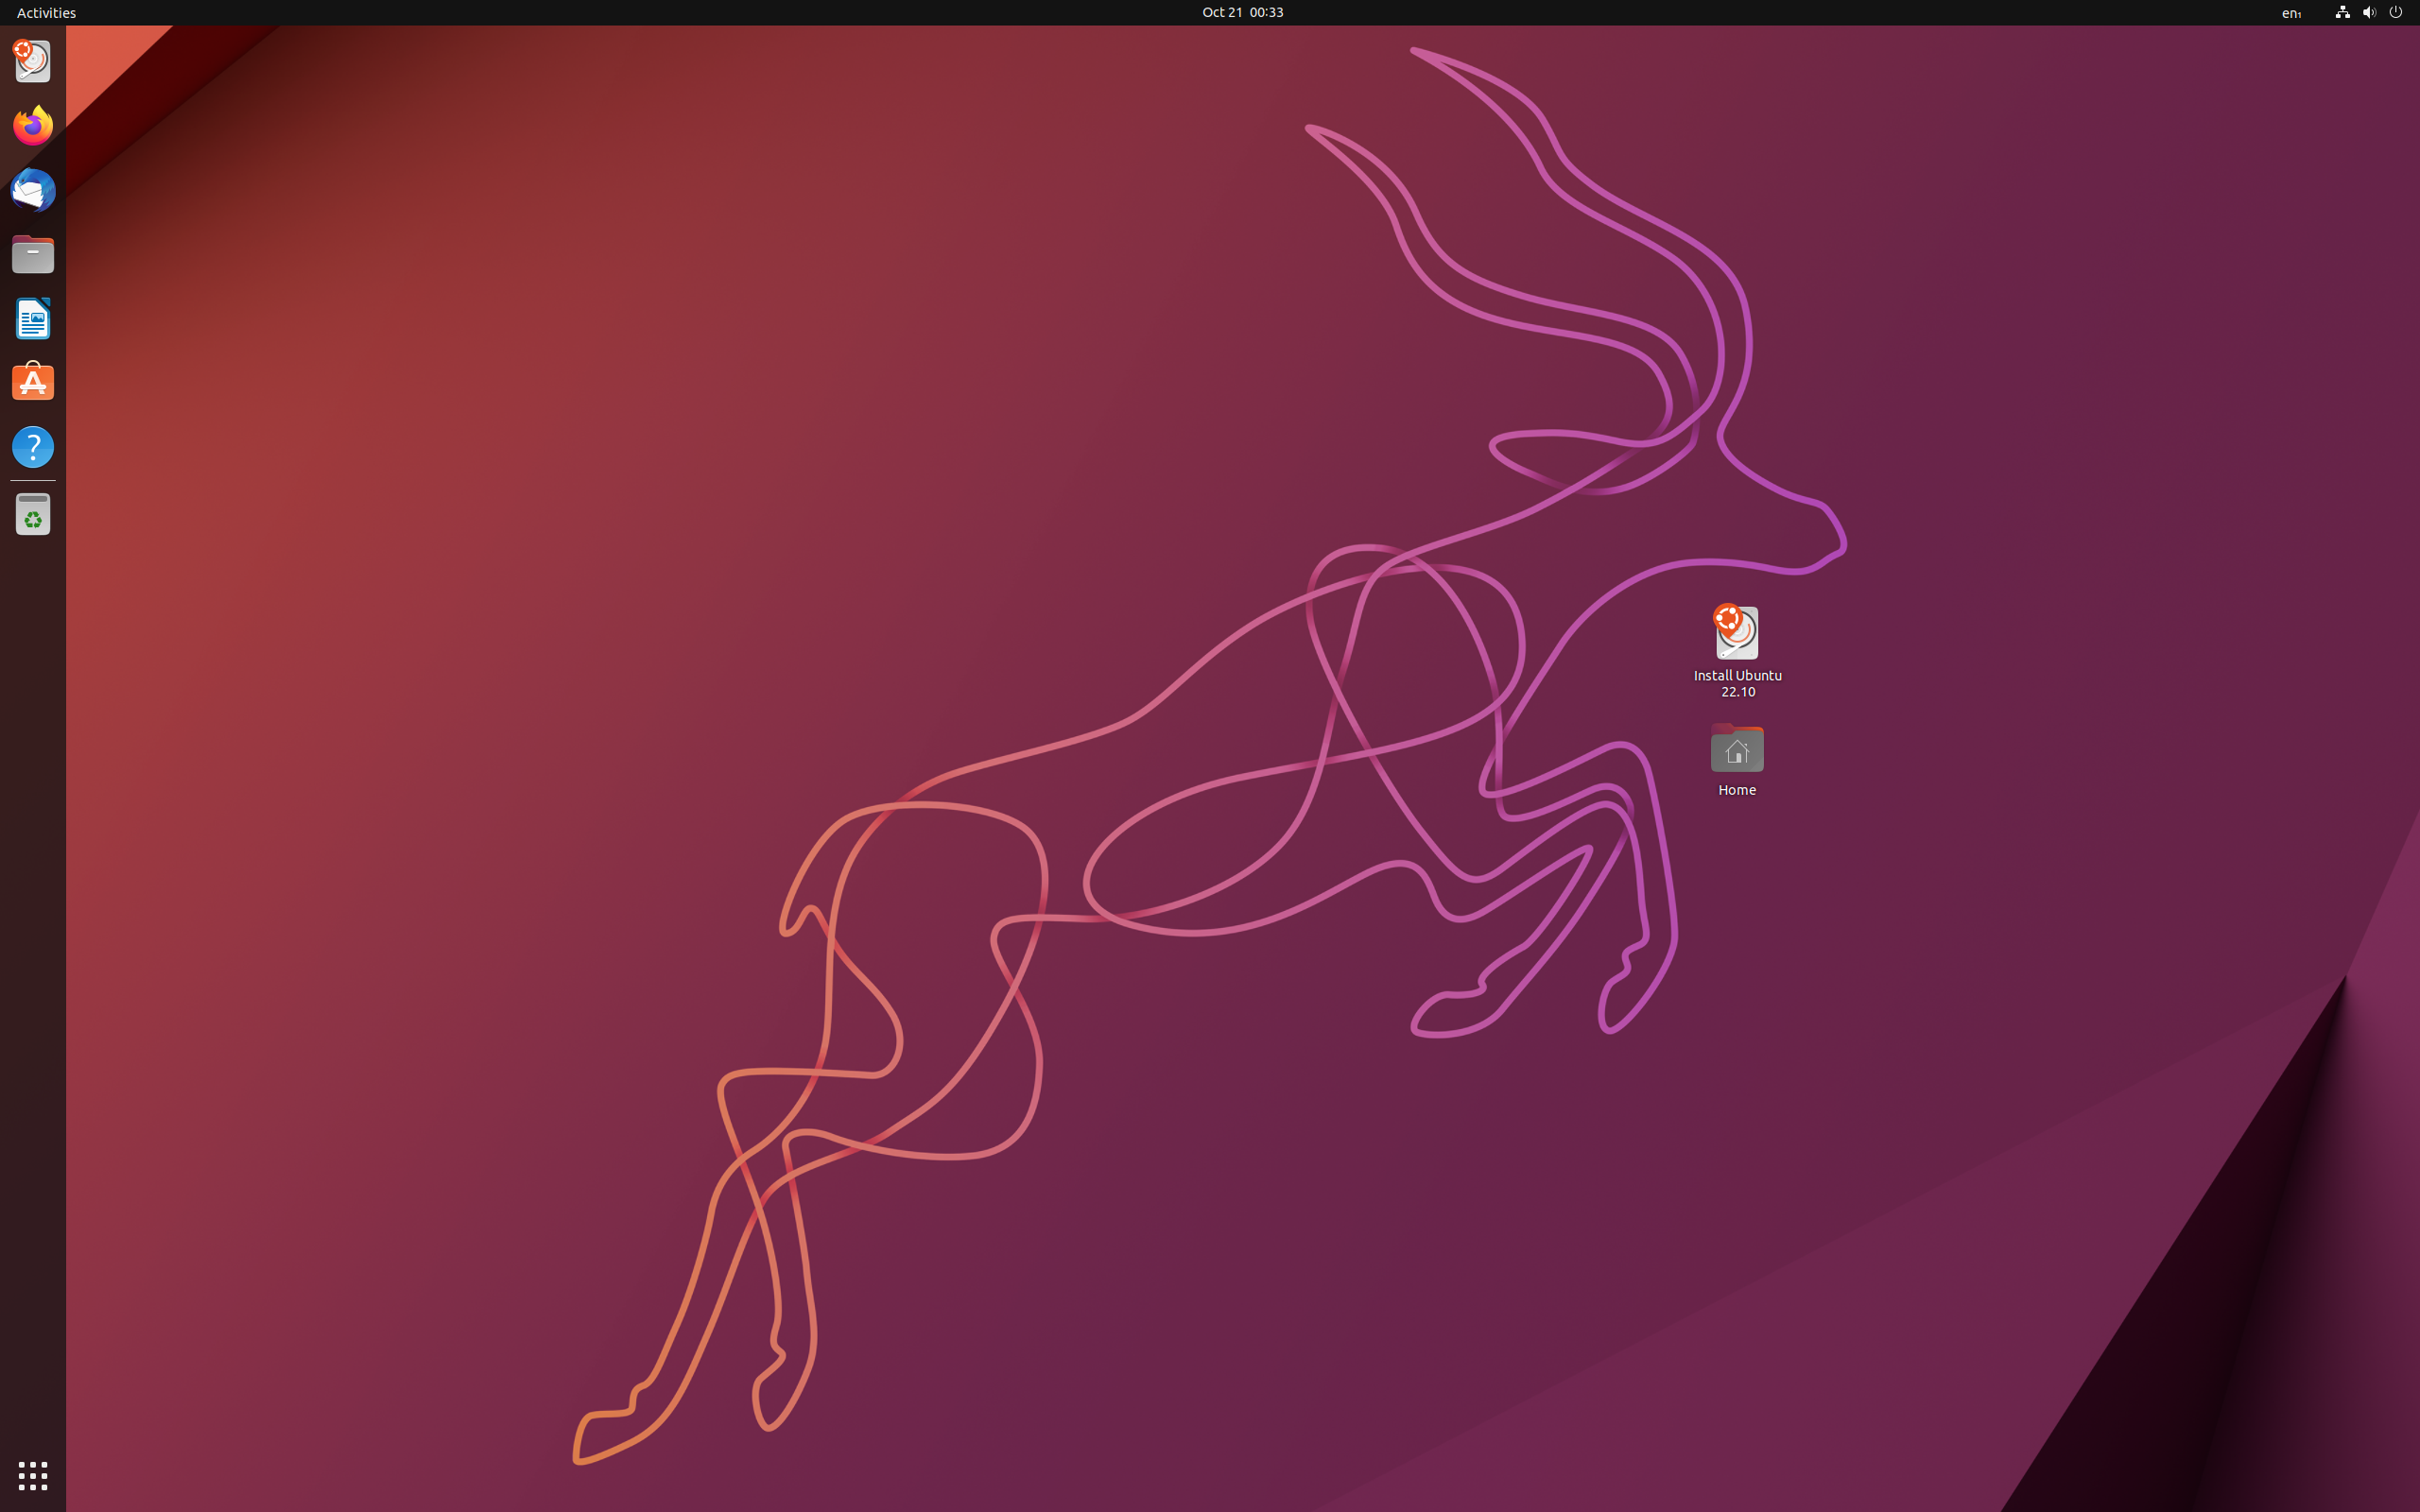Image resolution: width=2420 pixels, height=1512 pixels.
Task: Show Applications grid button
Action: (32, 1475)
